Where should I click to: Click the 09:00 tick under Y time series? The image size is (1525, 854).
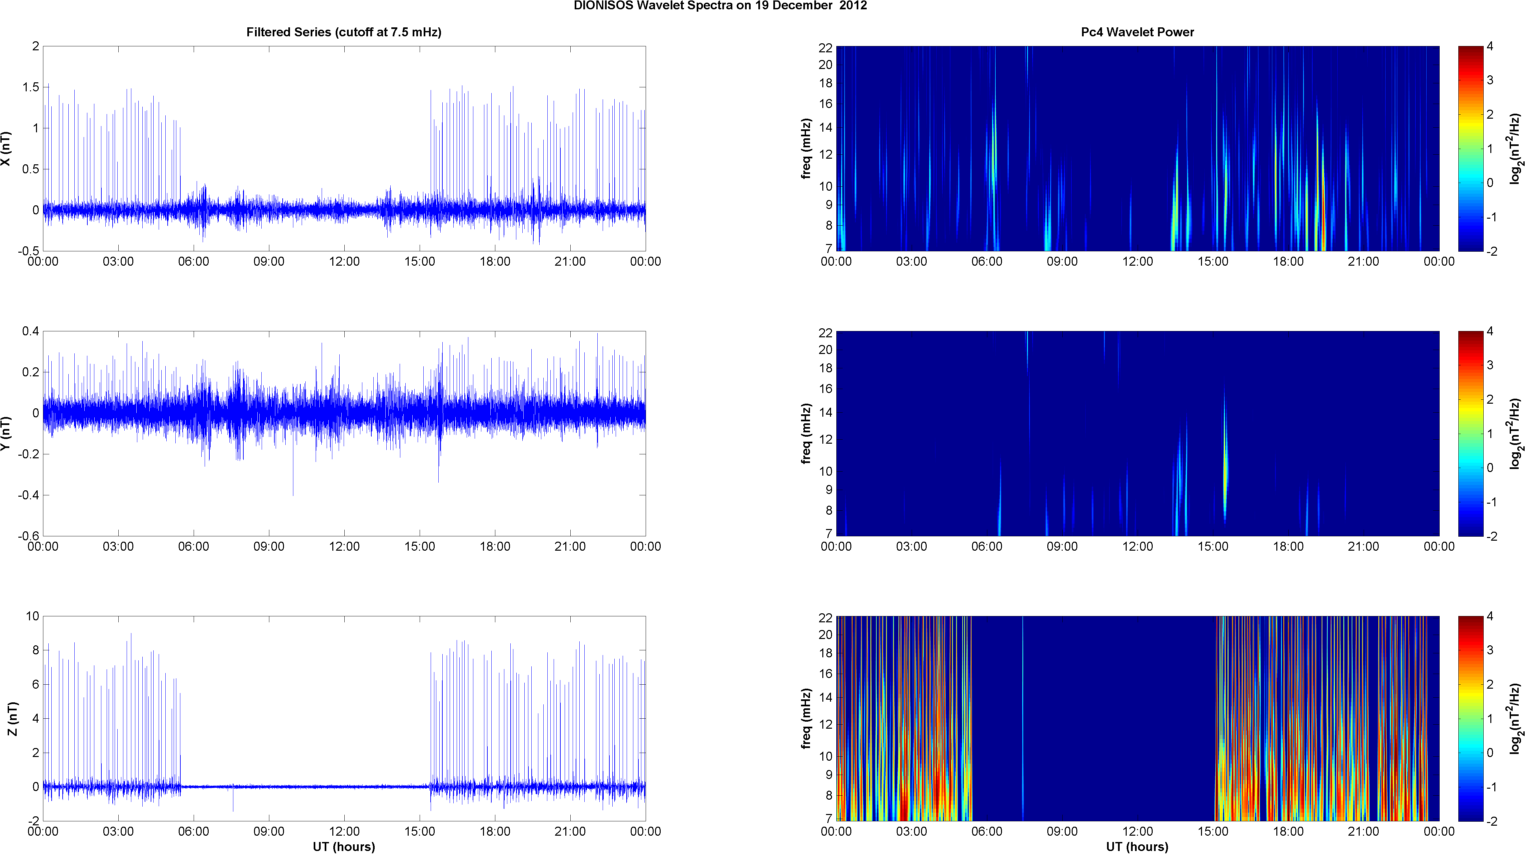tap(269, 546)
